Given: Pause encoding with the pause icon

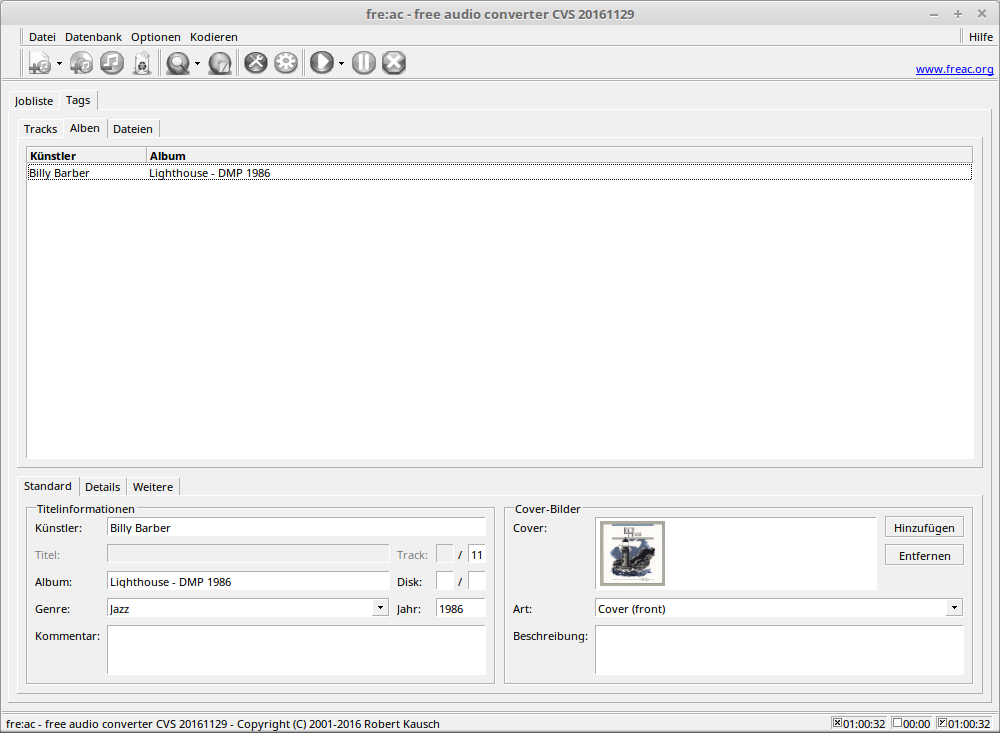Looking at the screenshot, I should (364, 63).
